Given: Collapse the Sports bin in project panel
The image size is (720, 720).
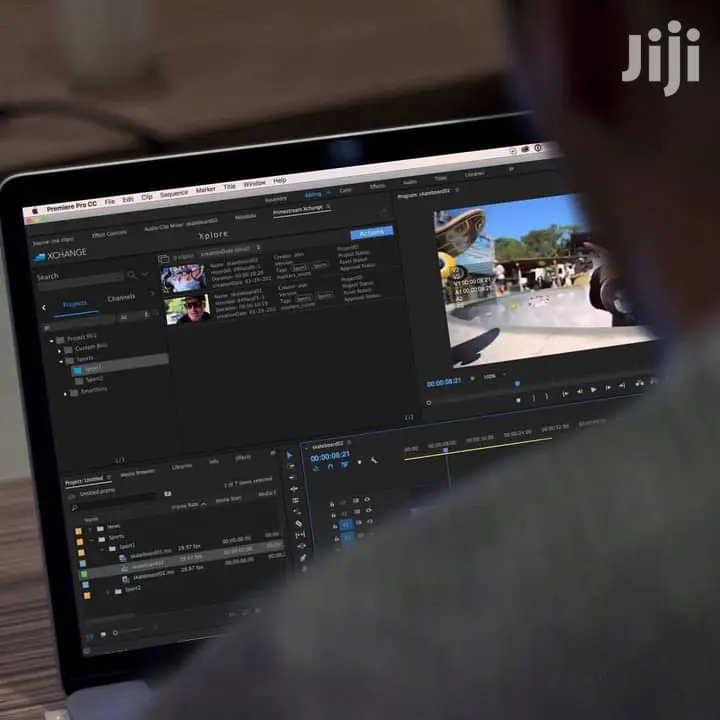Looking at the screenshot, I should coord(93,540).
